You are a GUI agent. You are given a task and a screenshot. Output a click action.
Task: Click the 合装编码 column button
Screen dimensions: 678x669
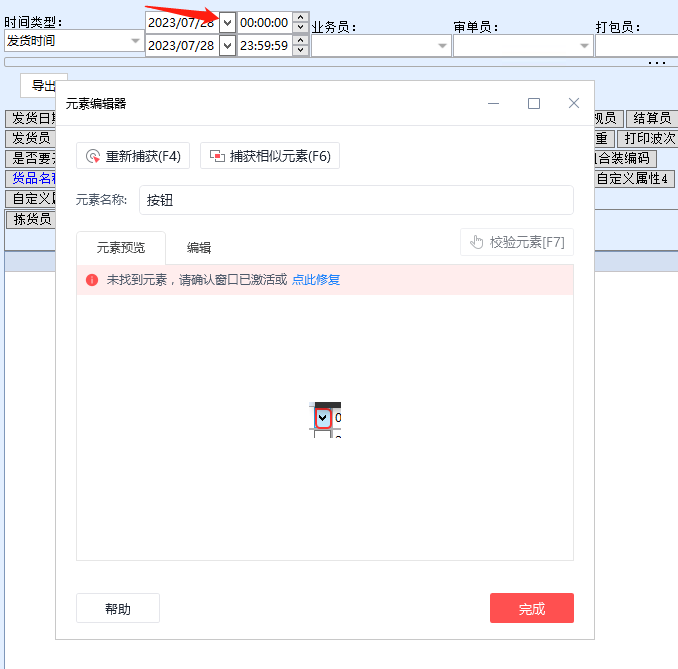point(626,158)
